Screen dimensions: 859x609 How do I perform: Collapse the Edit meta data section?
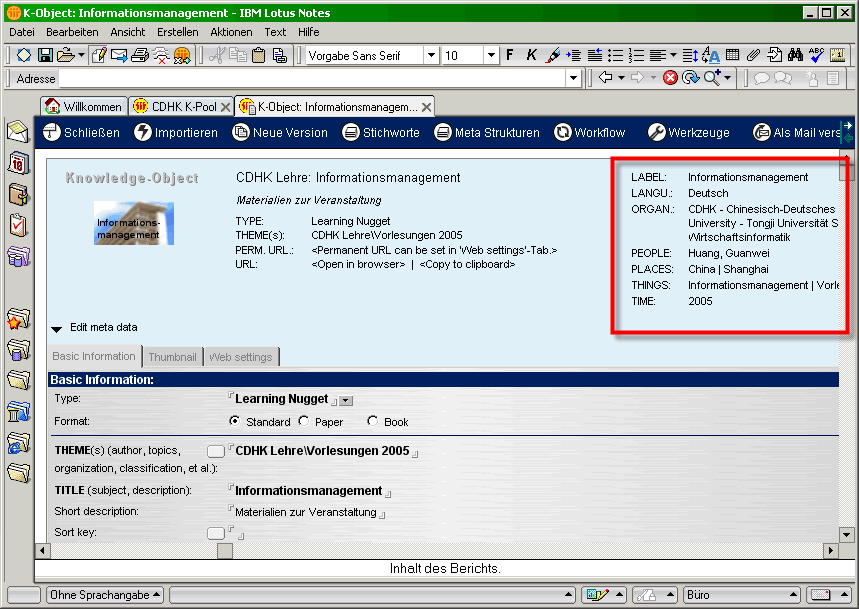point(56,329)
